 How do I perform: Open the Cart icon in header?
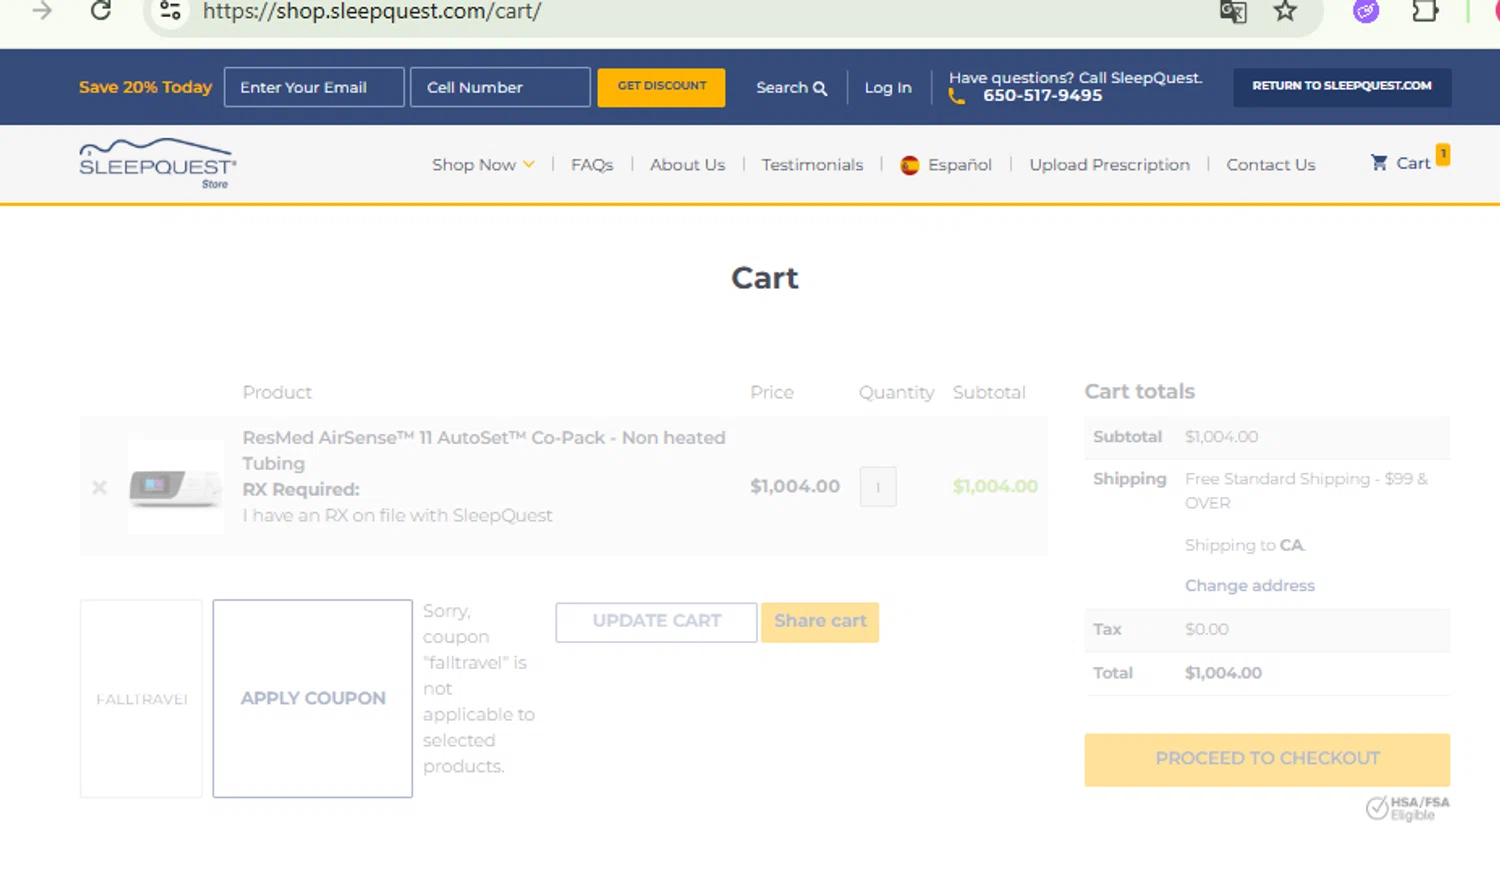pyautogui.click(x=1409, y=162)
